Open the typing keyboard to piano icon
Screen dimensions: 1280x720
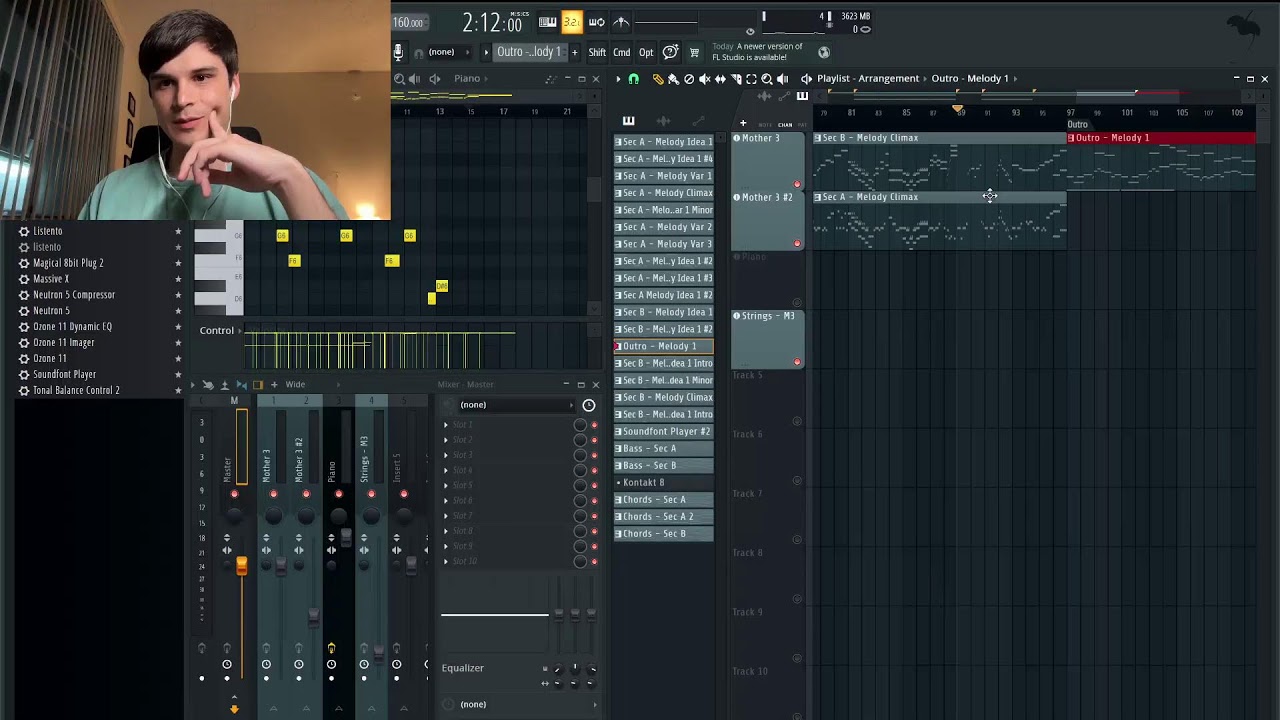[548, 22]
